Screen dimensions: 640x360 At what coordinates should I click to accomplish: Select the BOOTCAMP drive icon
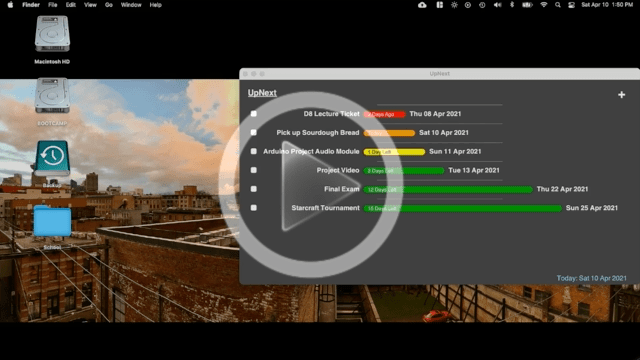click(52, 96)
